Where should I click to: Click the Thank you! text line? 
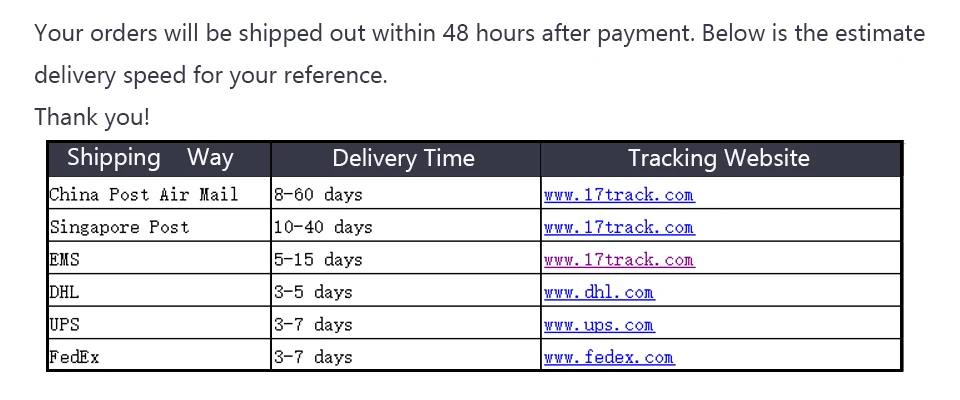pyautogui.click(x=92, y=117)
